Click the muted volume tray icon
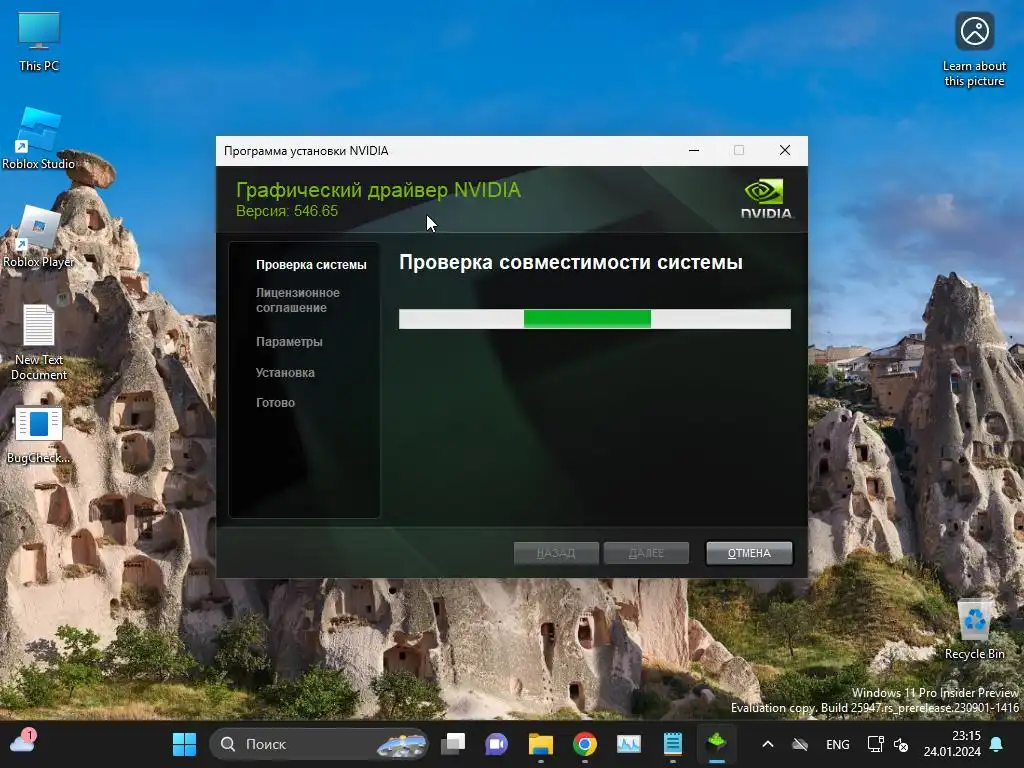The image size is (1024, 768). coord(901,744)
